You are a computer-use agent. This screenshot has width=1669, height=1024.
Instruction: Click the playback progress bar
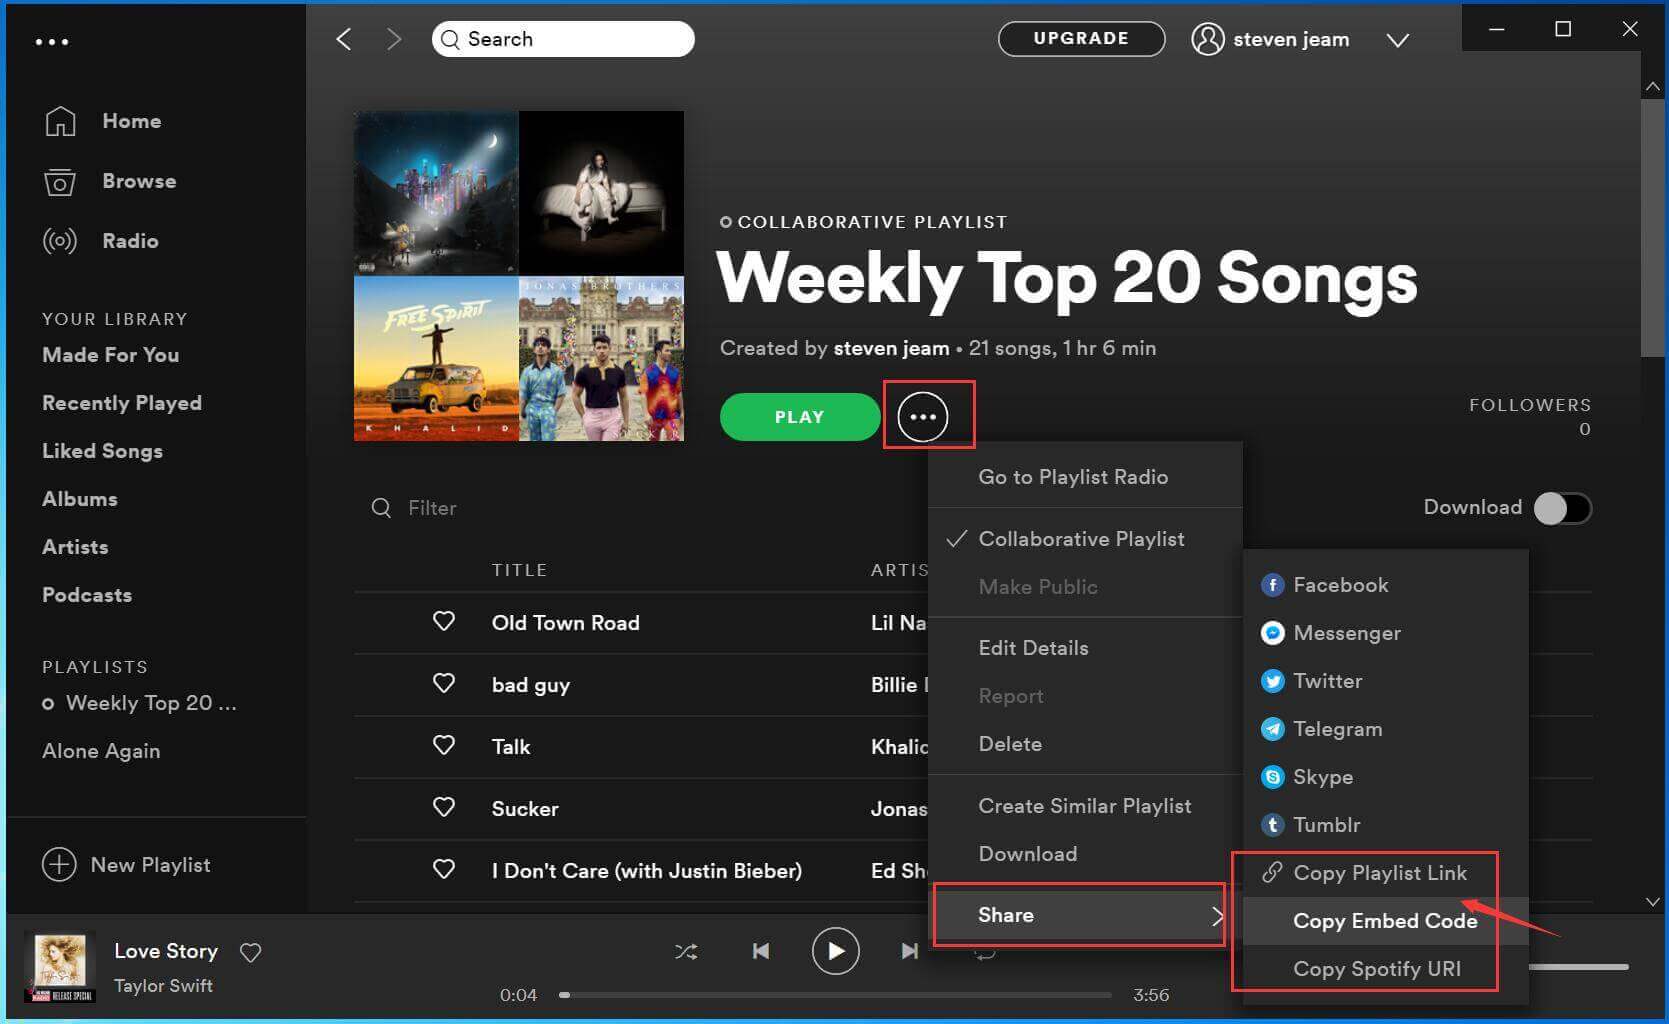tap(835, 995)
